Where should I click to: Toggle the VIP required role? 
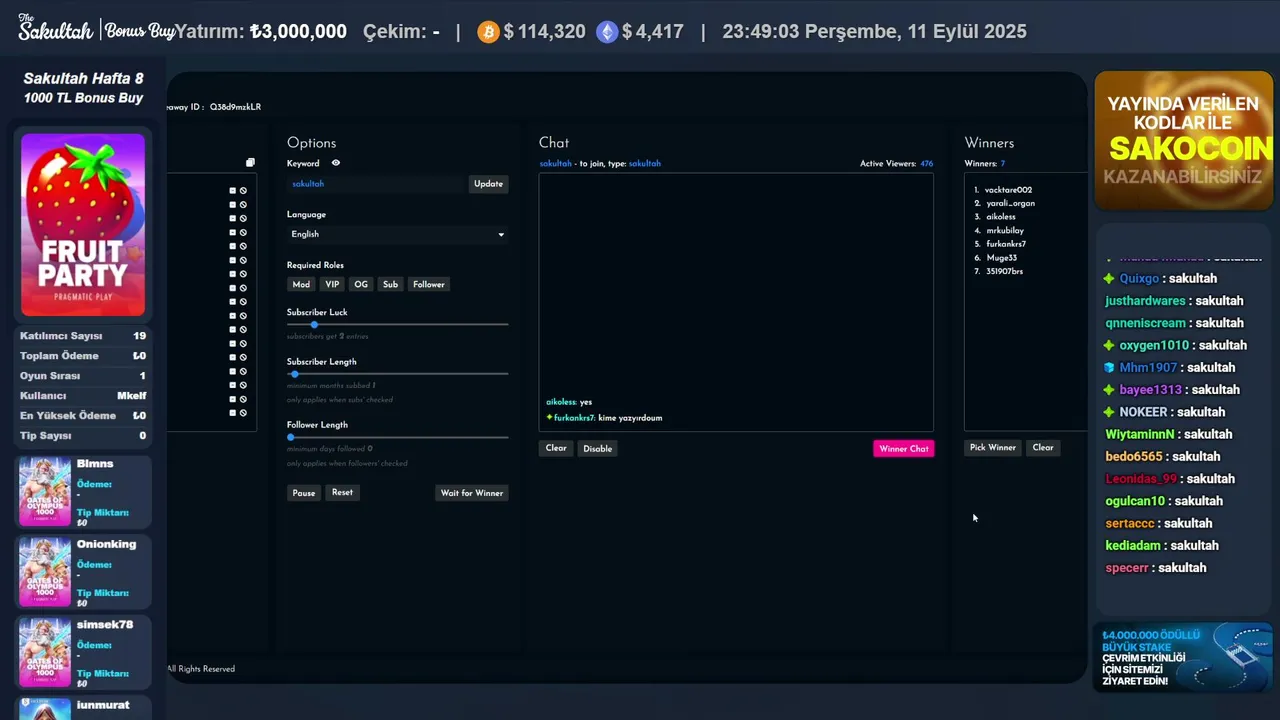click(x=332, y=285)
